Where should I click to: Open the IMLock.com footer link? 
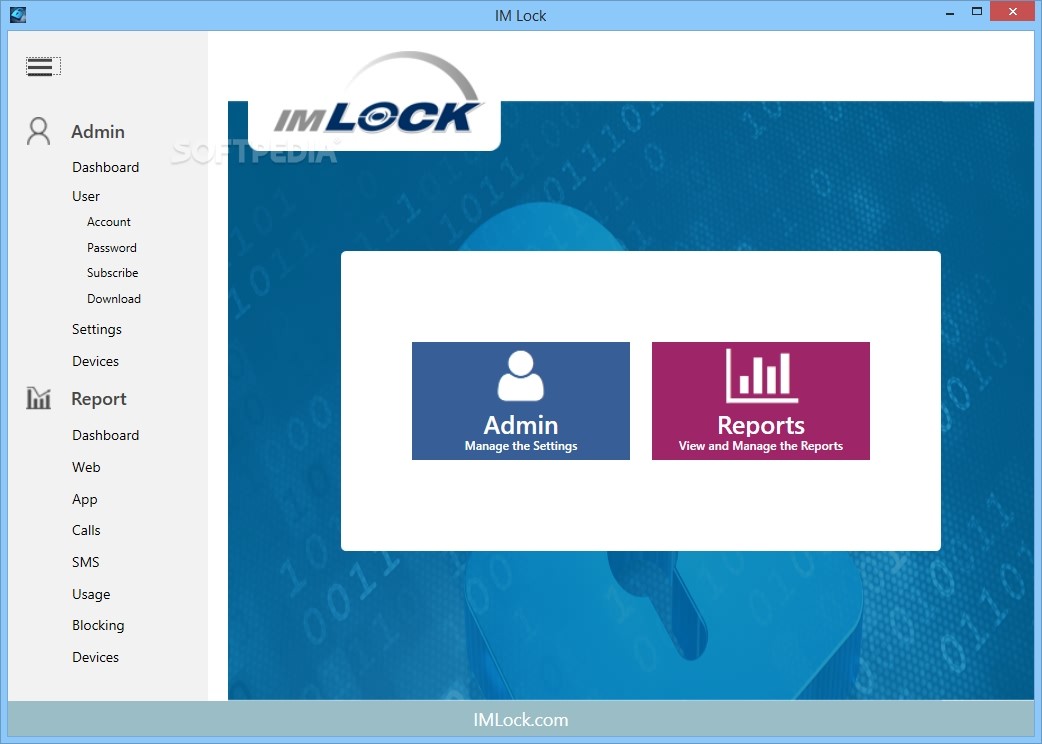point(521,720)
